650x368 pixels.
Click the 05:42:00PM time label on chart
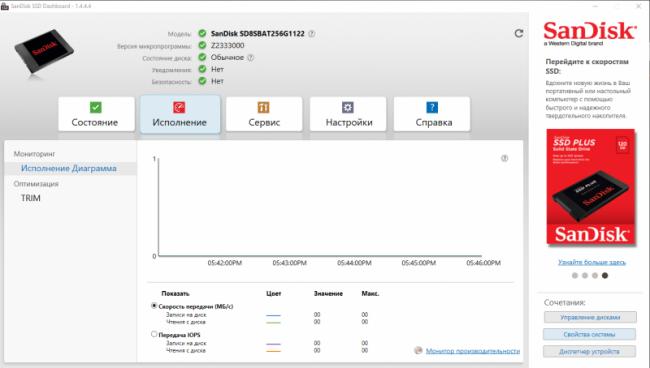coord(225,263)
